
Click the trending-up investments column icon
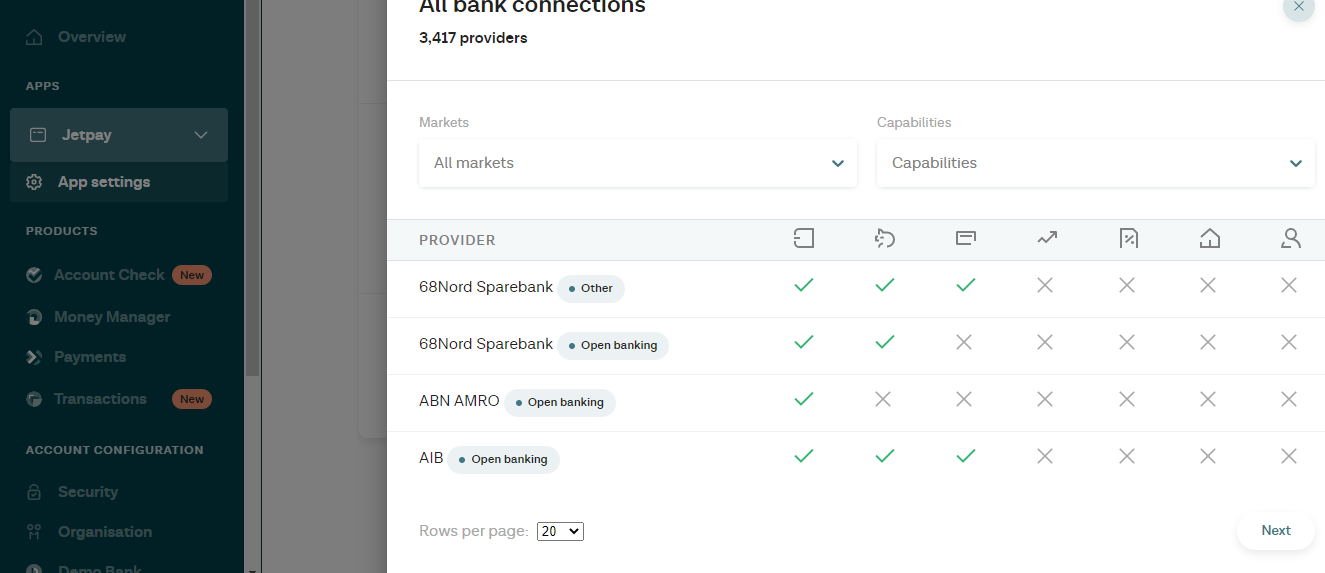1046,238
